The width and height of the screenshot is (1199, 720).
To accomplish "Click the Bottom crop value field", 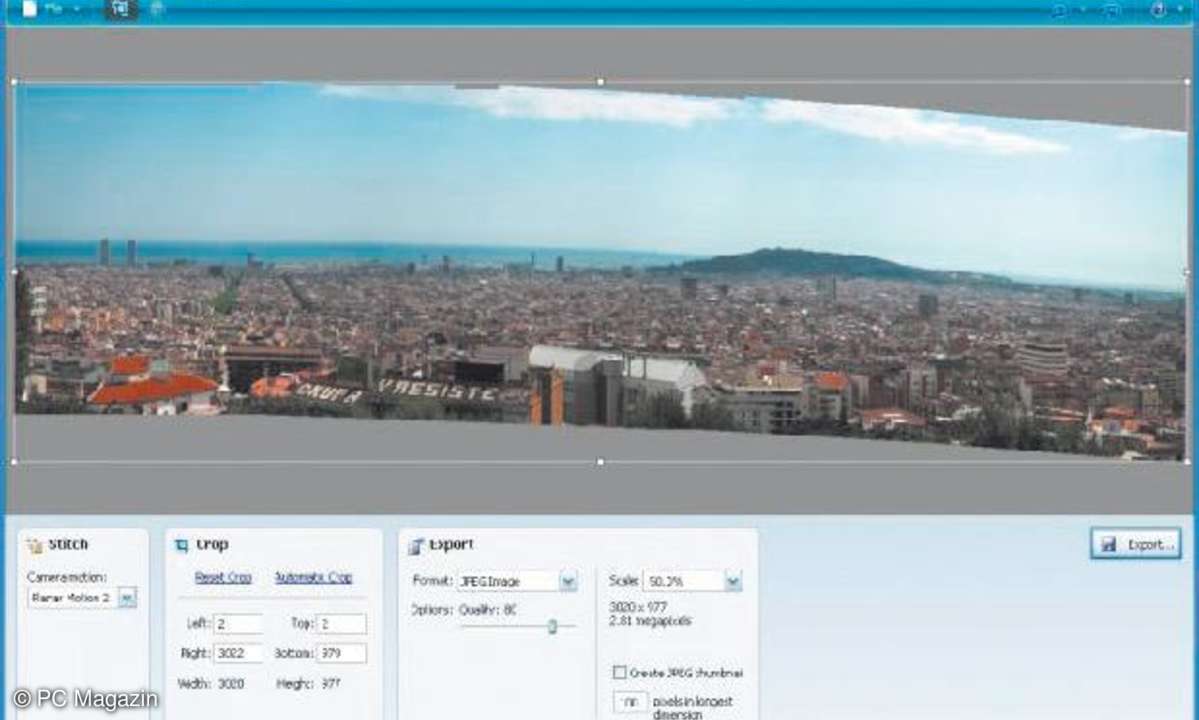I will click(341, 654).
